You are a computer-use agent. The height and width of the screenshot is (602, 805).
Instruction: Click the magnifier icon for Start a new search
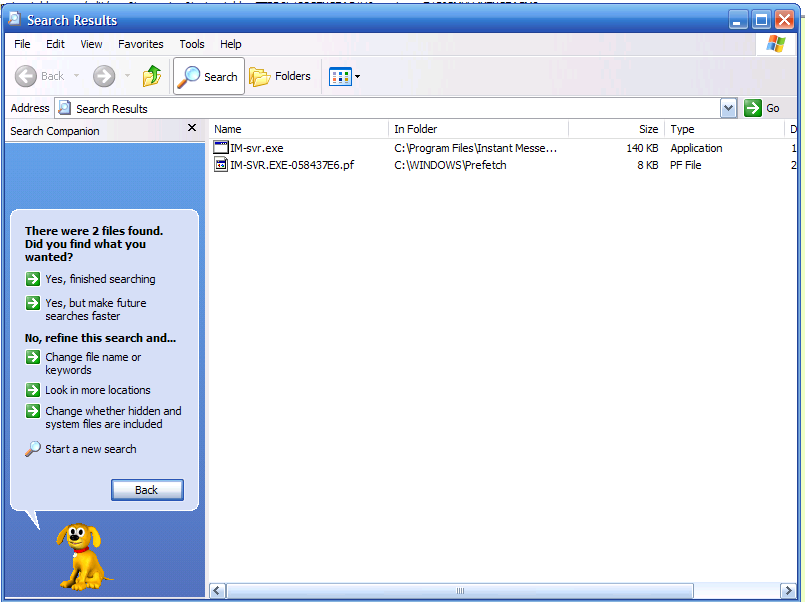pos(33,449)
